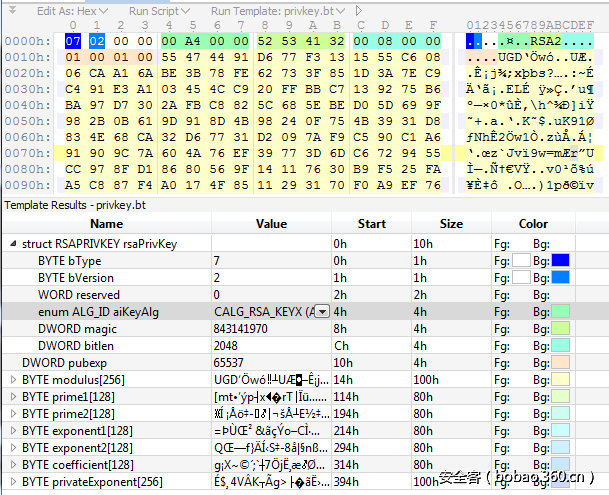Viewport: 609px width, 495px height.
Task: Click the Size column header
Action: coord(451,224)
